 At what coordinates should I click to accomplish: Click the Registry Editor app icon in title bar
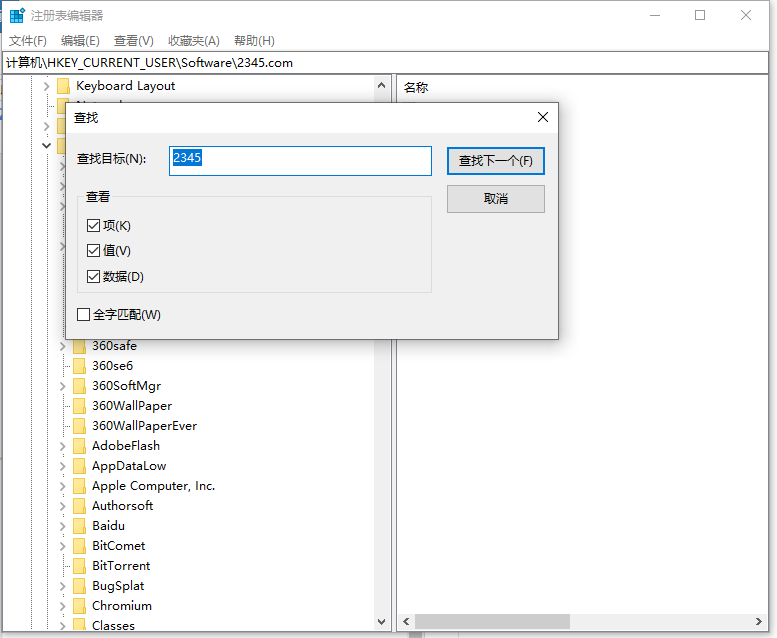pos(17,16)
